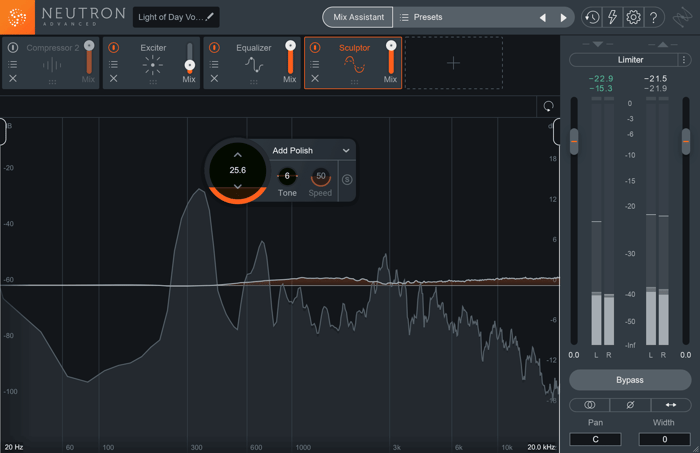Click the pencil icon to rename preset
700x453 pixels.
coord(210,17)
